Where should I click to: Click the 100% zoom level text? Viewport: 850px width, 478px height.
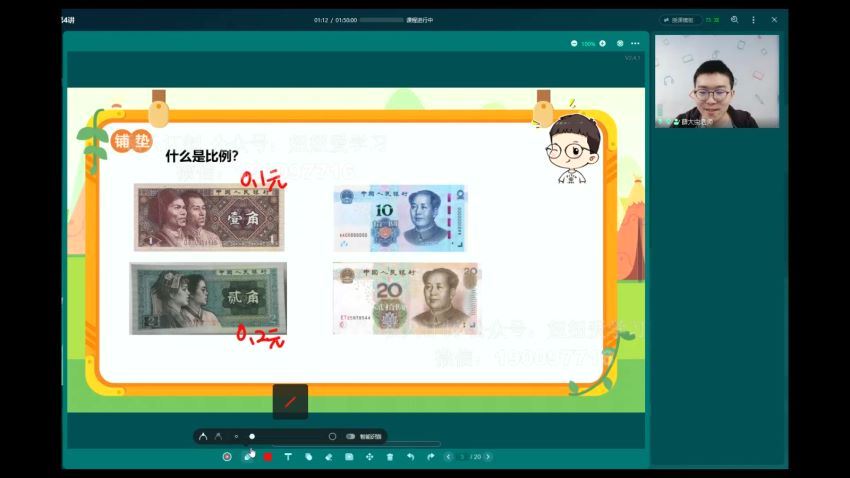(588, 43)
